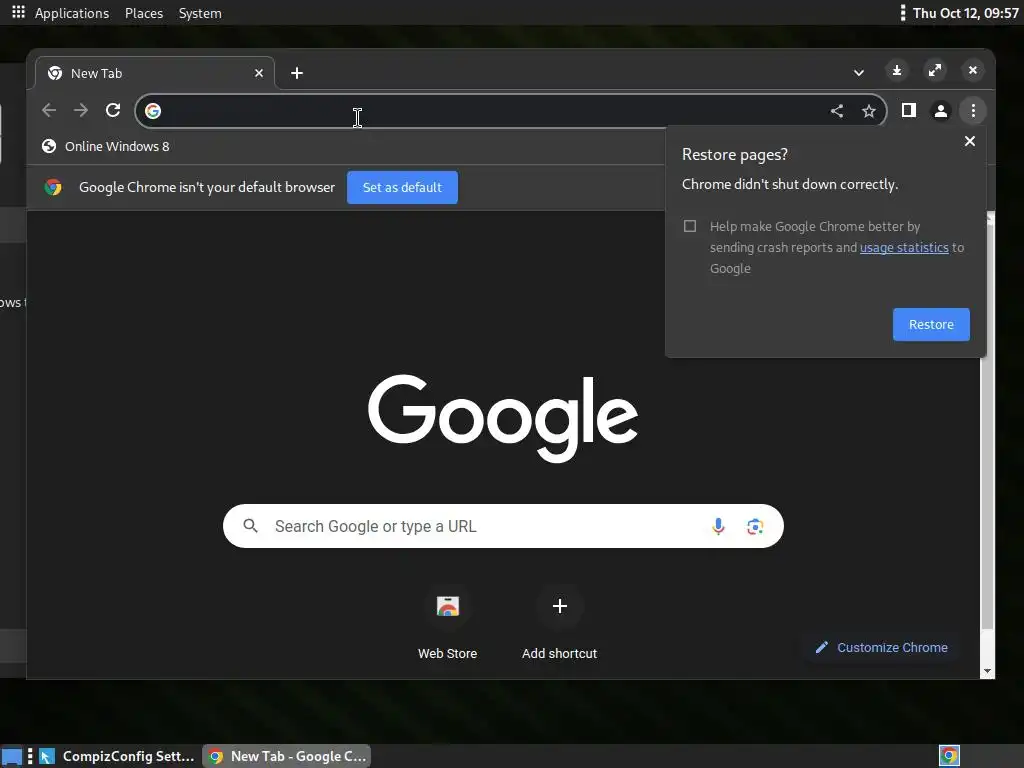Click the page vertical scrollbar
Viewport: 1024px width, 768px height.
point(987,424)
